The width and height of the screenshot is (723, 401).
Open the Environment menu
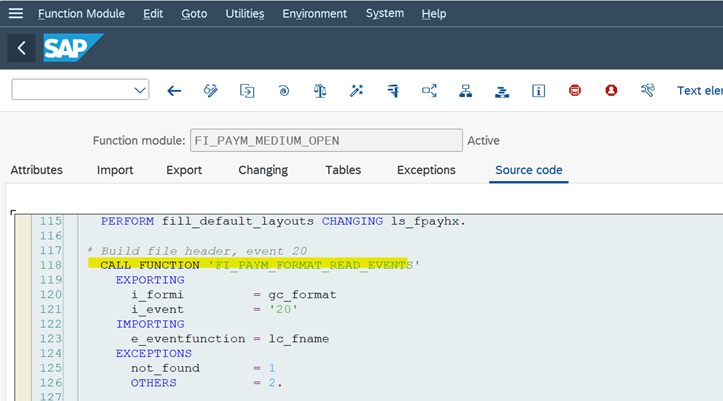click(314, 14)
